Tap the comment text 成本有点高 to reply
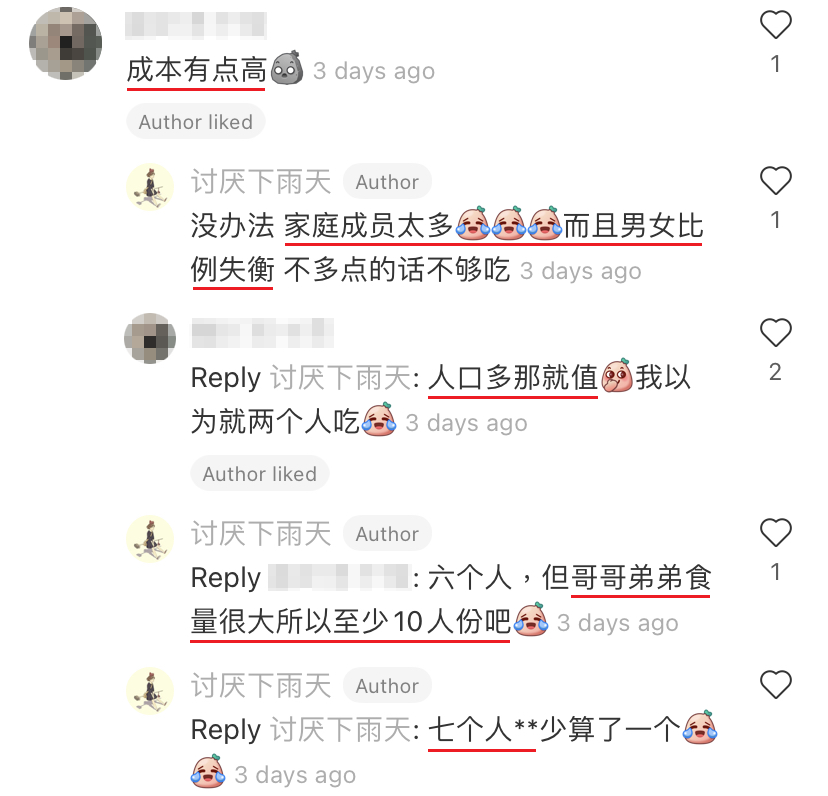Viewport: 828px width, 796px height. (x=196, y=70)
